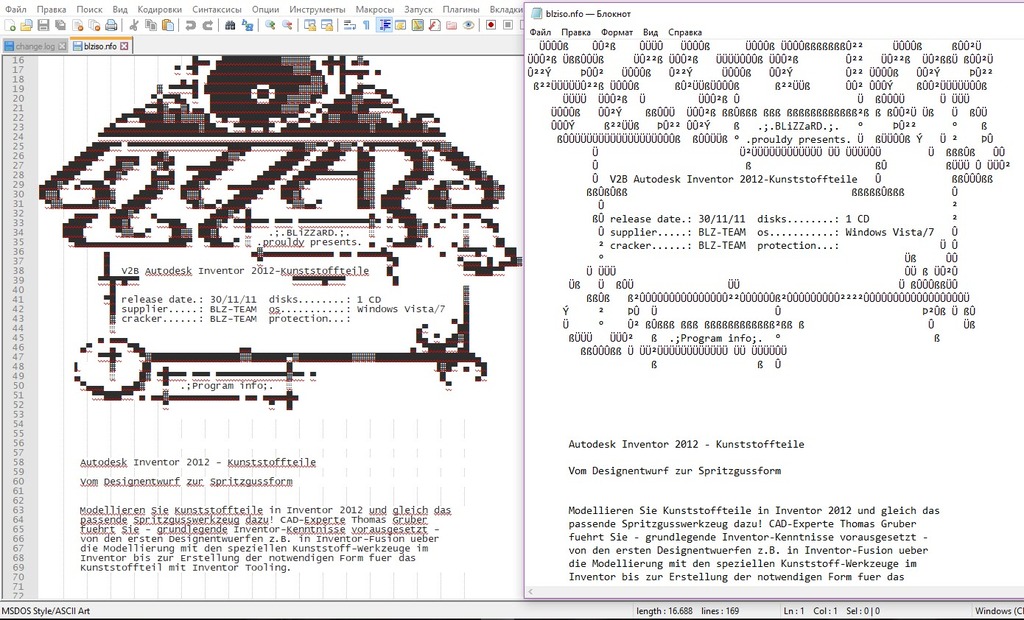This screenshot has width=1024, height=620.
Task: Toggle the indent guide button
Action: click(x=385, y=25)
